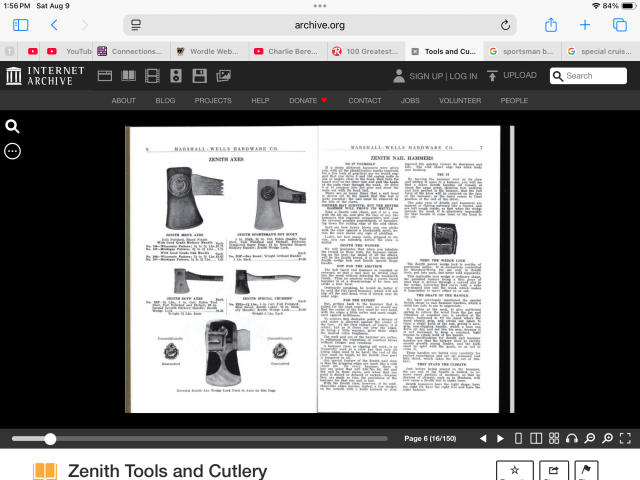Open the PEOPLE menu item
Screen dimensions: 640x480
click(x=514, y=100)
